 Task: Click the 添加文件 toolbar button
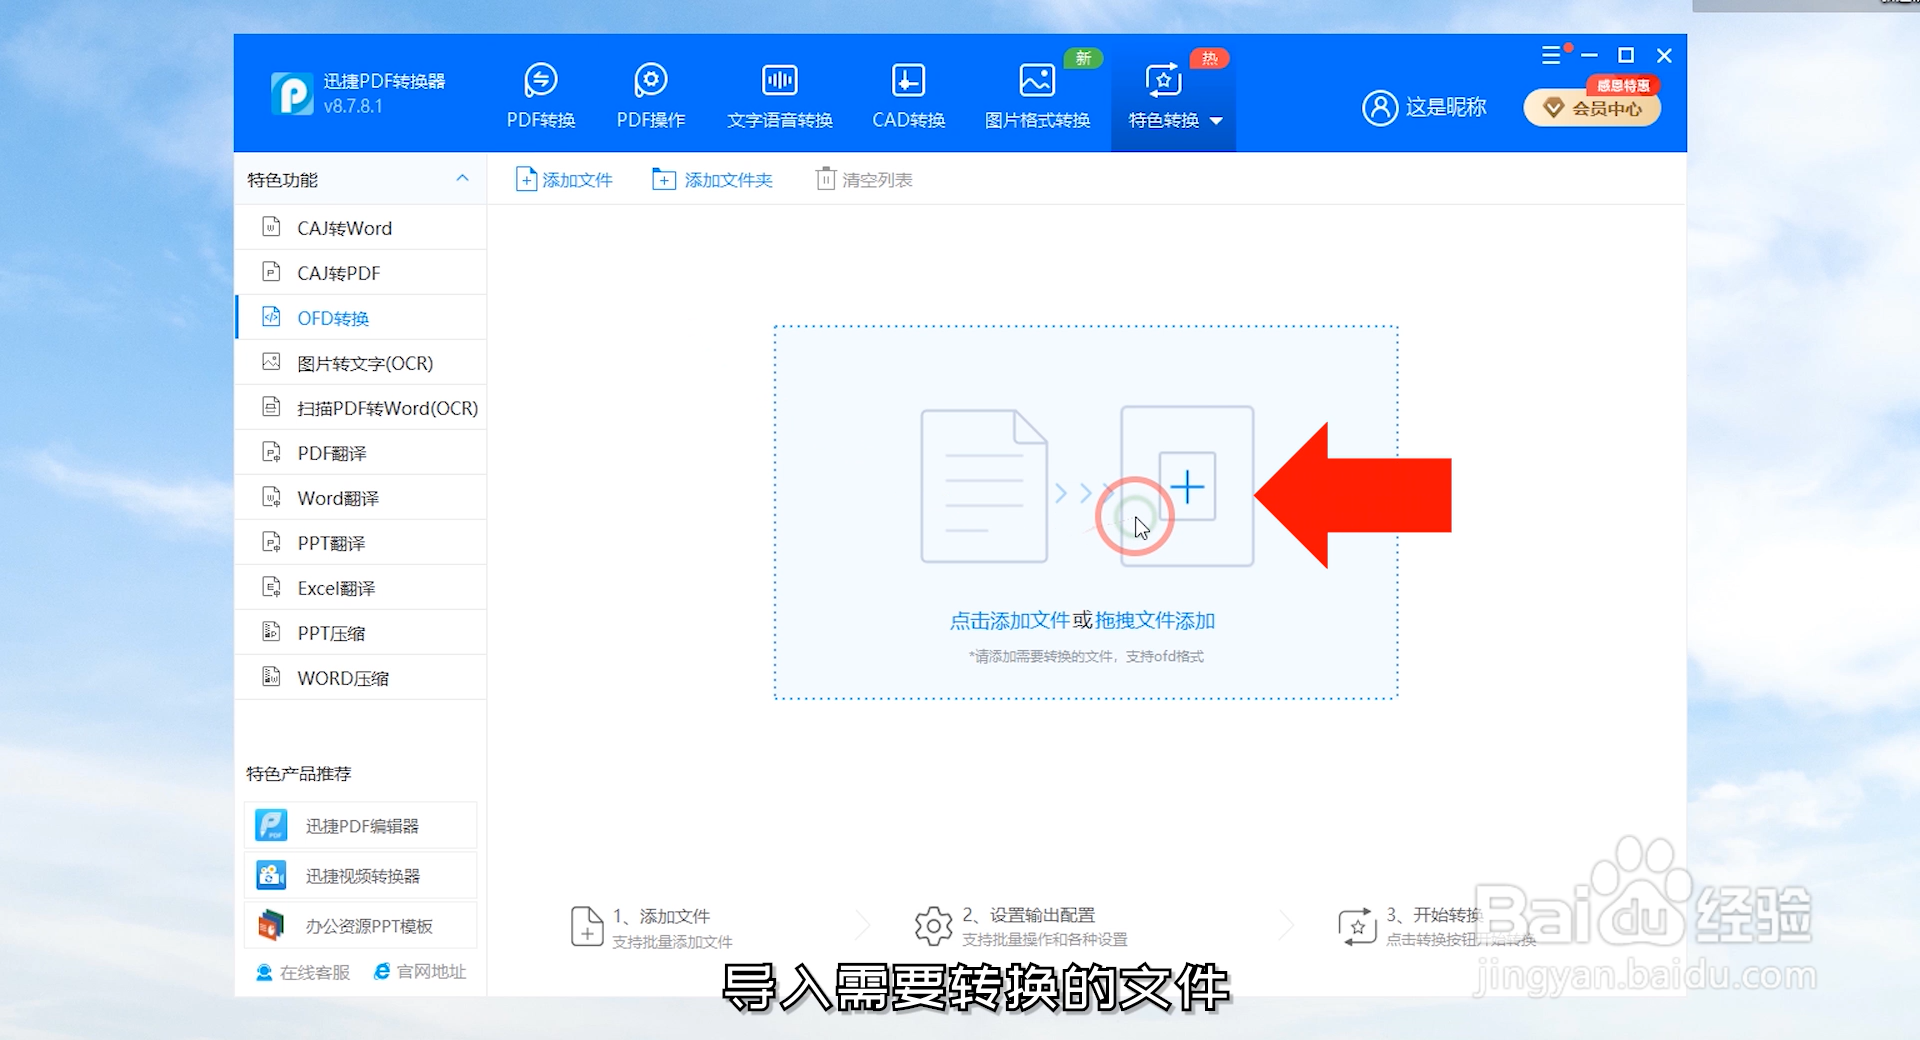pyautogui.click(x=564, y=179)
